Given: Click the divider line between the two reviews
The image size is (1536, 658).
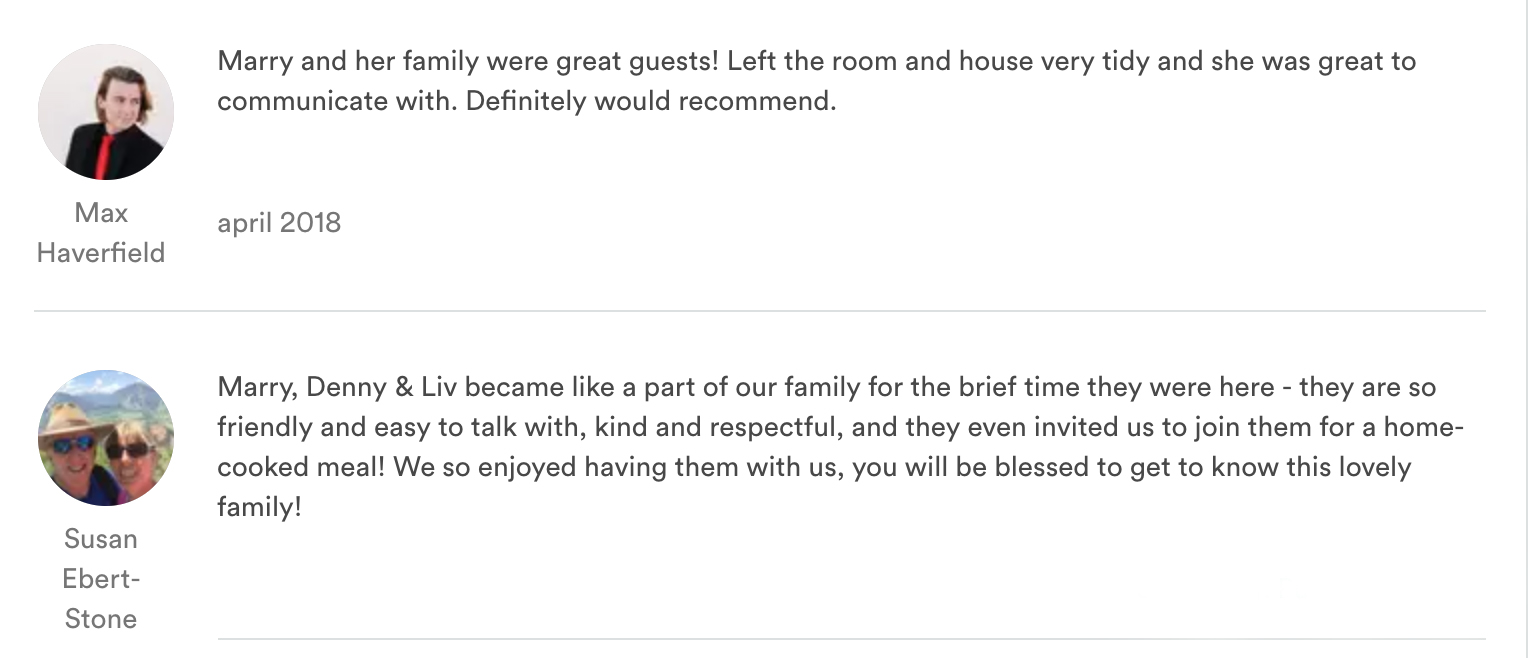Looking at the screenshot, I should [x=760, y=311].
